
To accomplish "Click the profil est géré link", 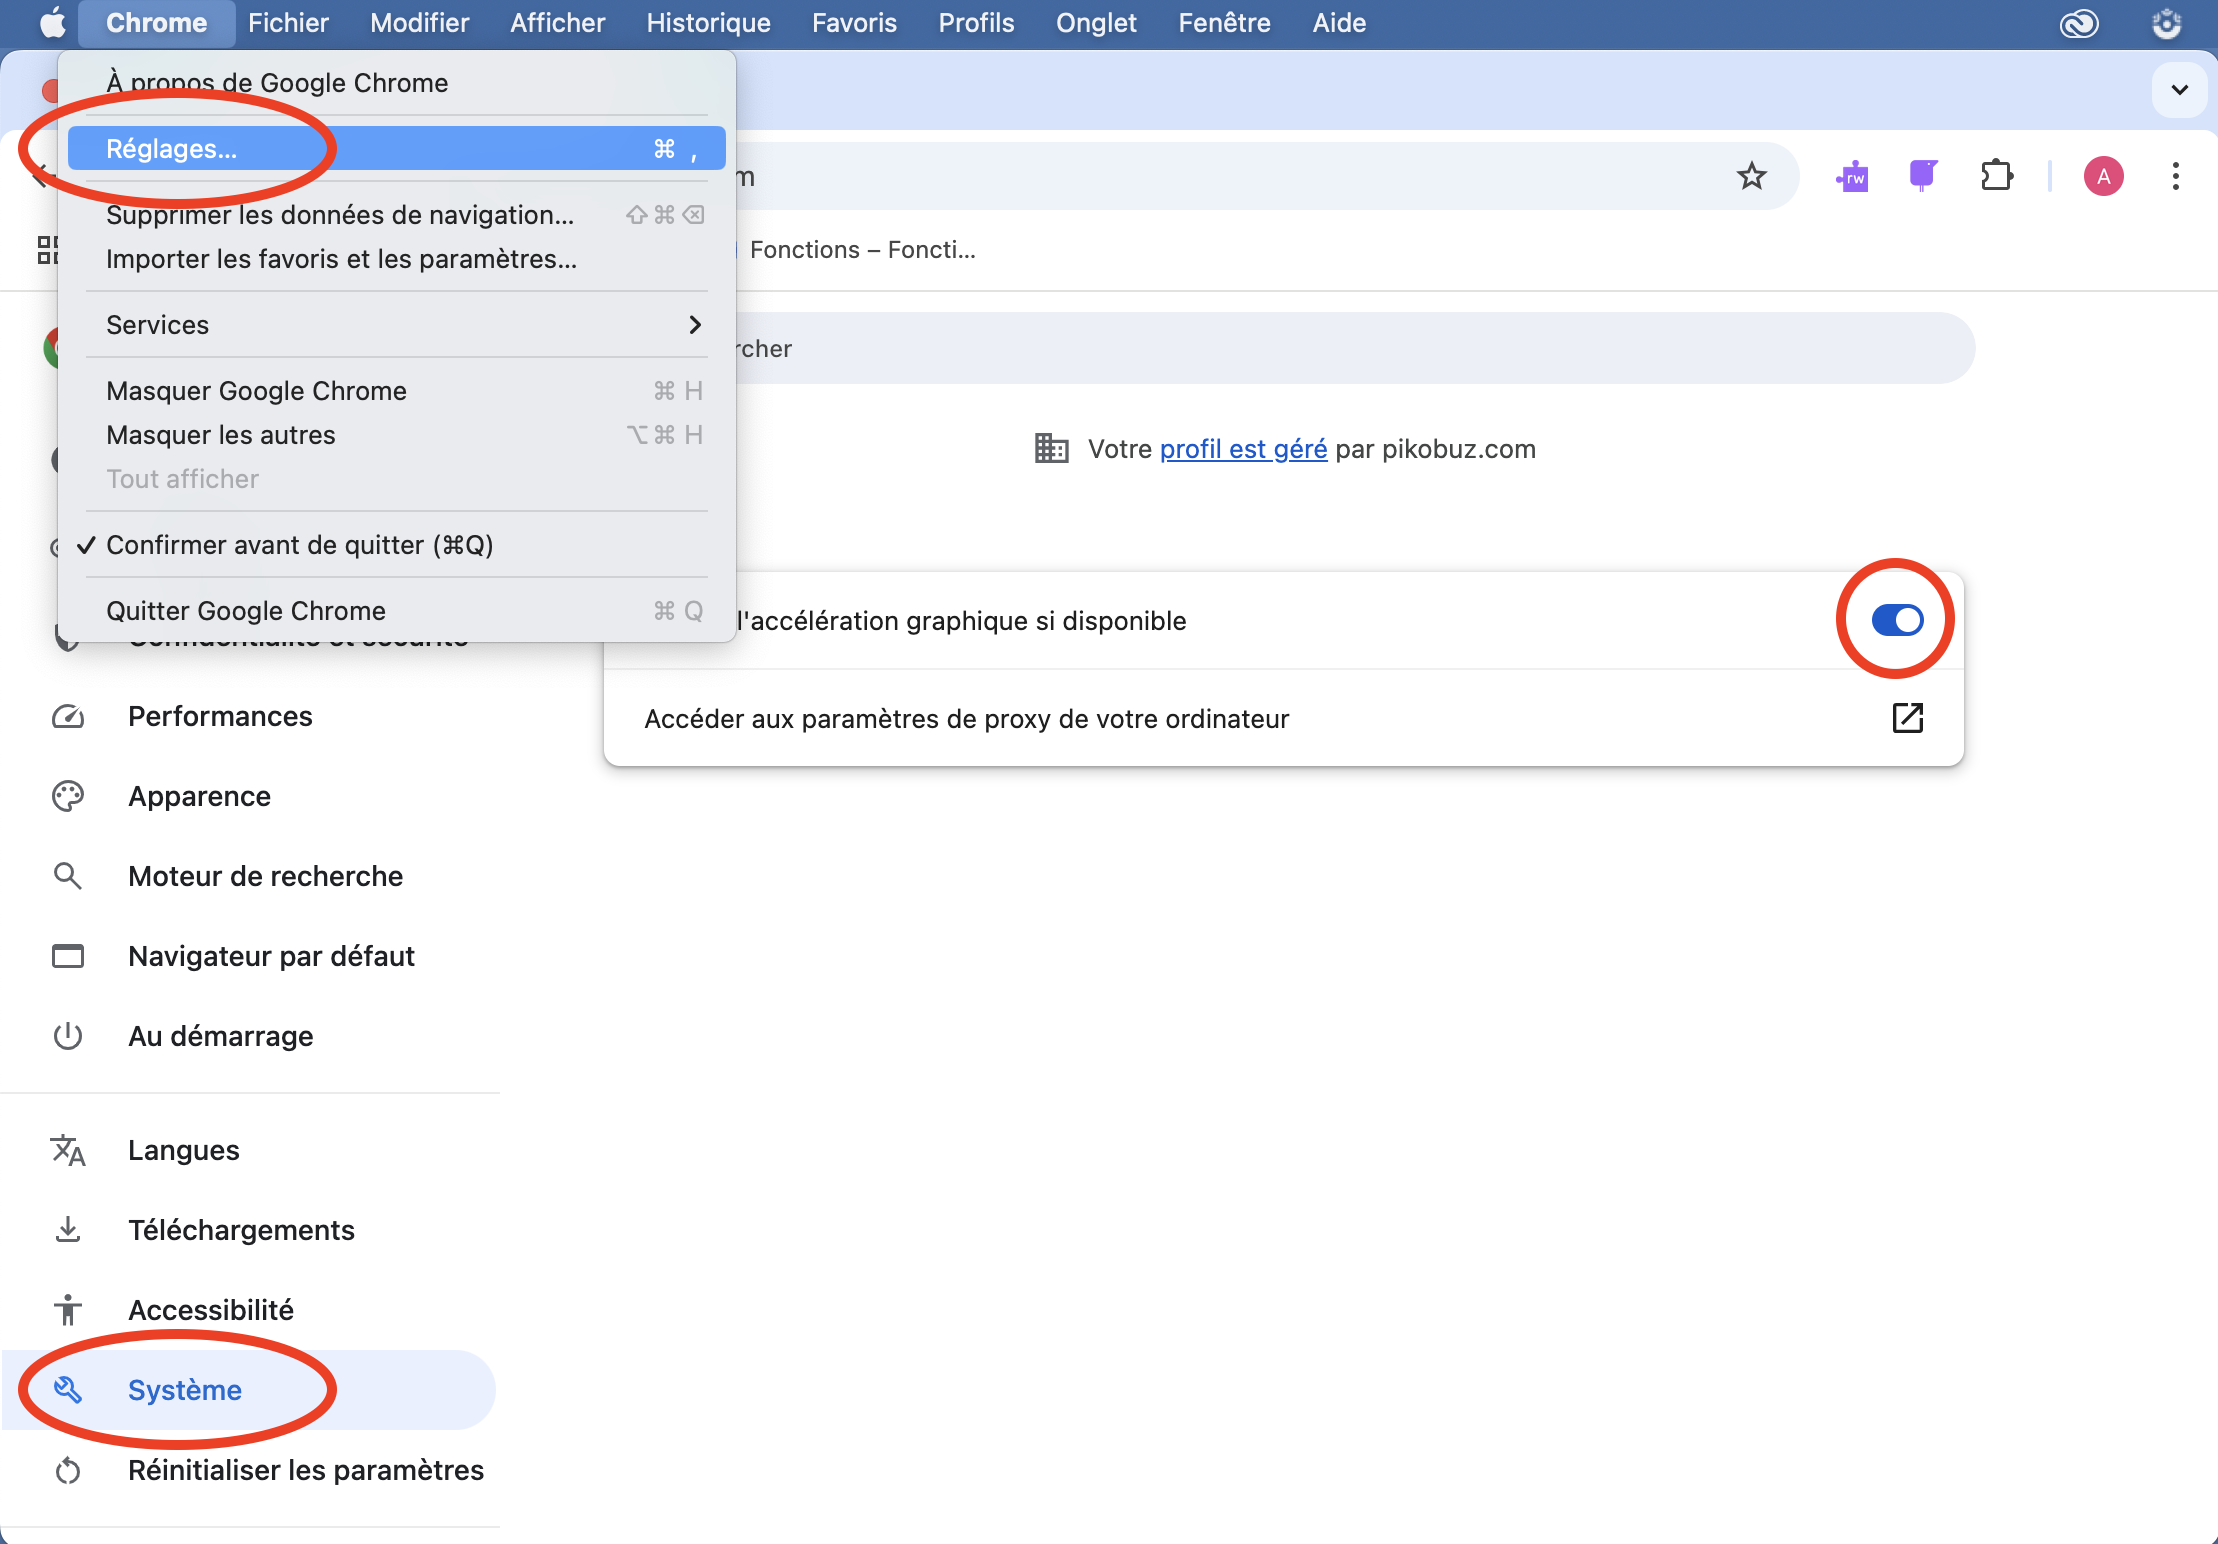I will point(1243,449).
